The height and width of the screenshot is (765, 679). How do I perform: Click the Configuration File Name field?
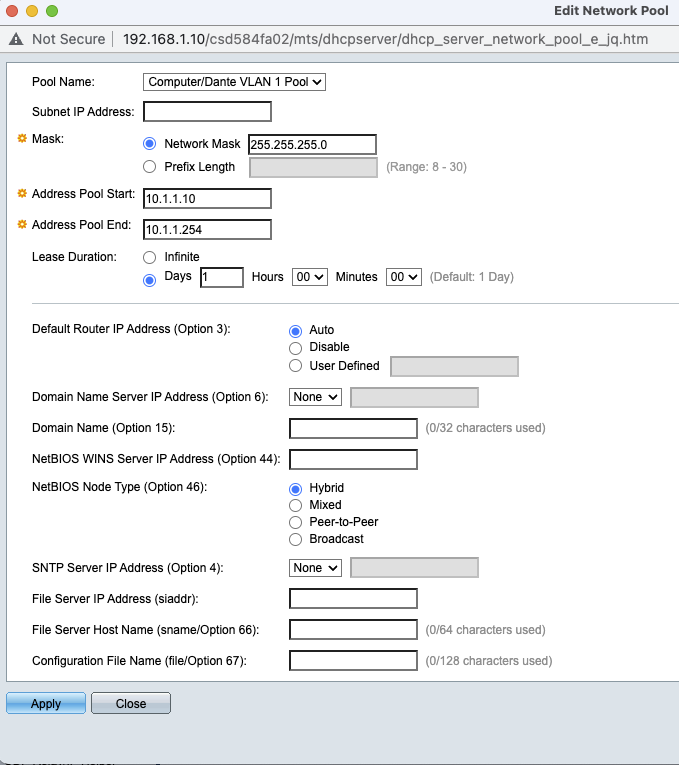[353, 661]
